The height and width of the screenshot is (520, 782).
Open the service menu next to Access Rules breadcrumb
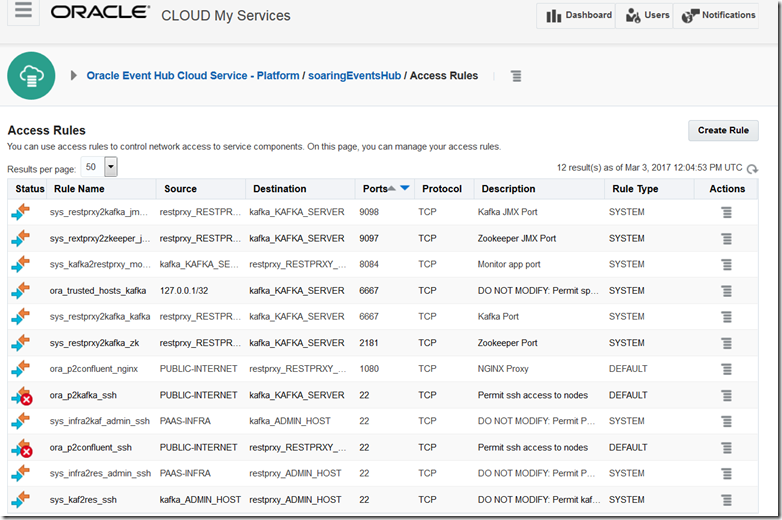tap(516, 76)
